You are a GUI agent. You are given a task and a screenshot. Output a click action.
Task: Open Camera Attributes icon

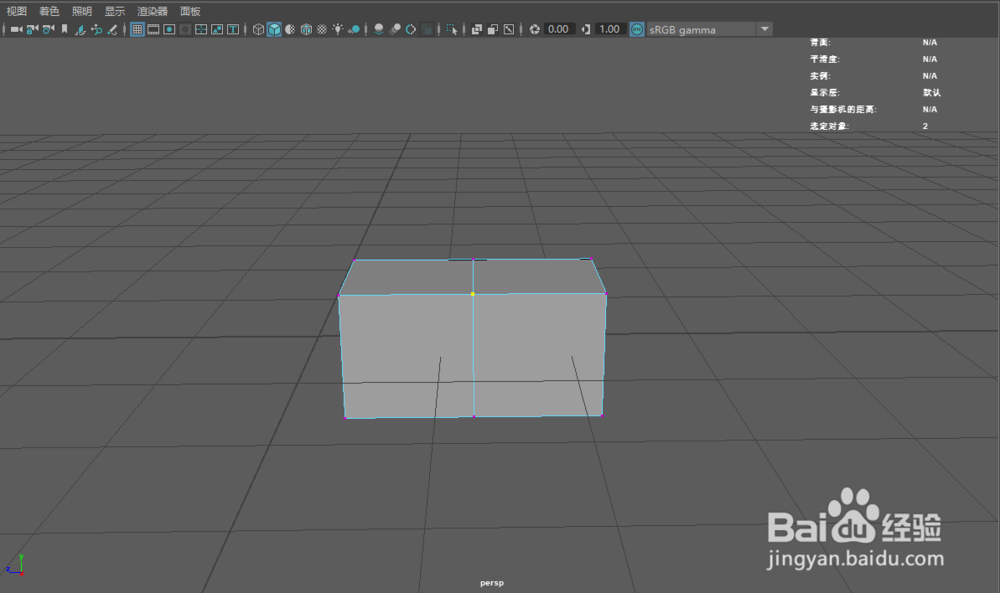[x=48, y=29]
